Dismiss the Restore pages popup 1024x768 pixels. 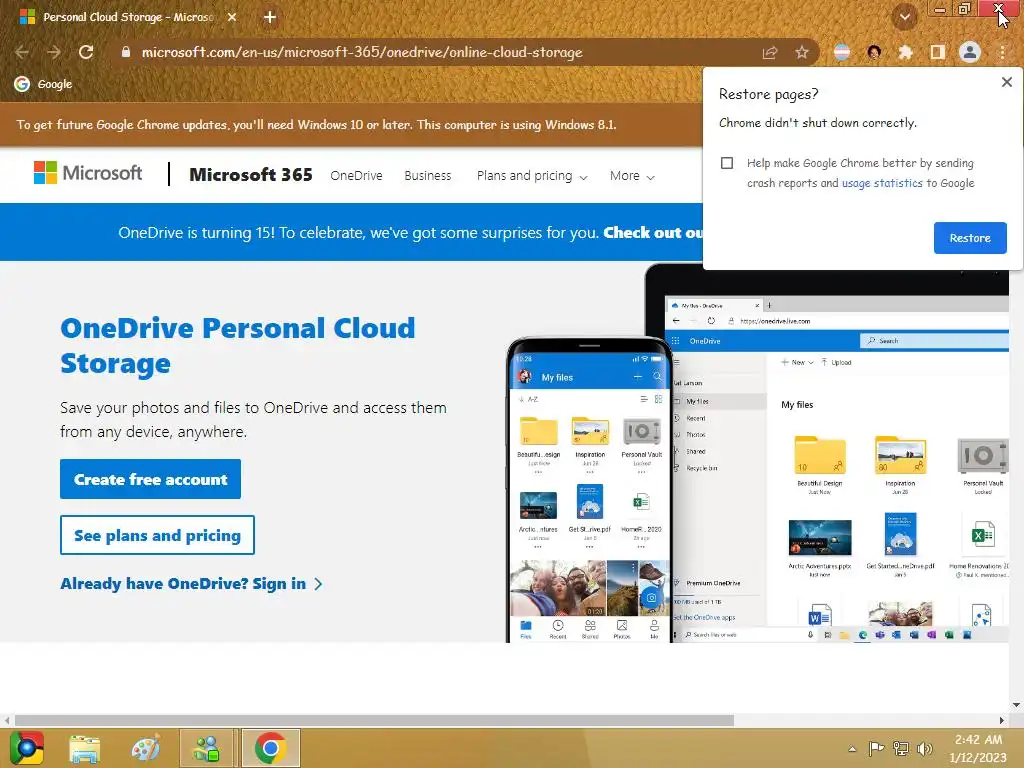(x=1006, y=82)
